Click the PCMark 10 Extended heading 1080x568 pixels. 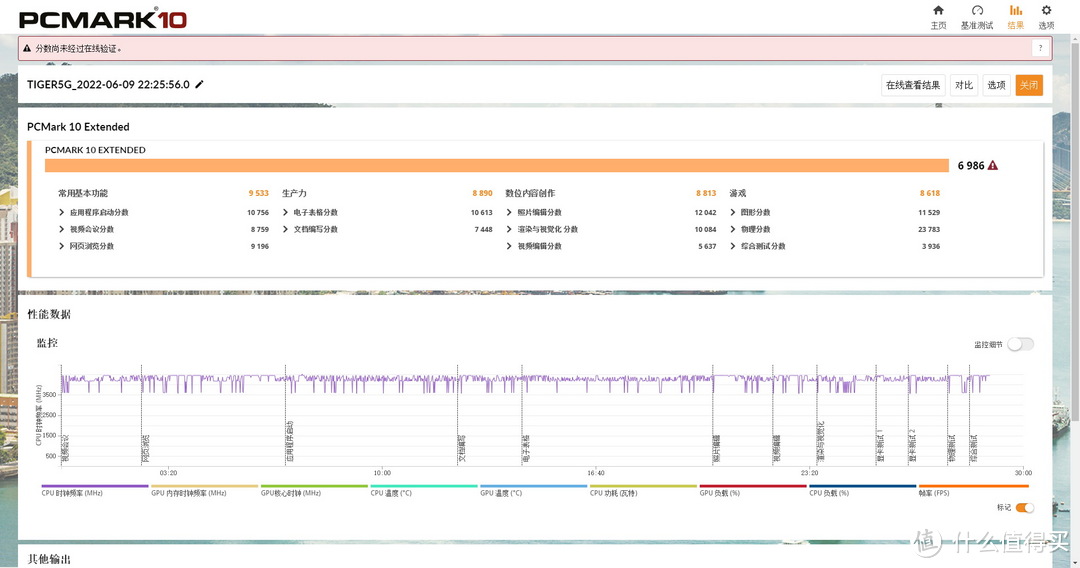point(79,127)
